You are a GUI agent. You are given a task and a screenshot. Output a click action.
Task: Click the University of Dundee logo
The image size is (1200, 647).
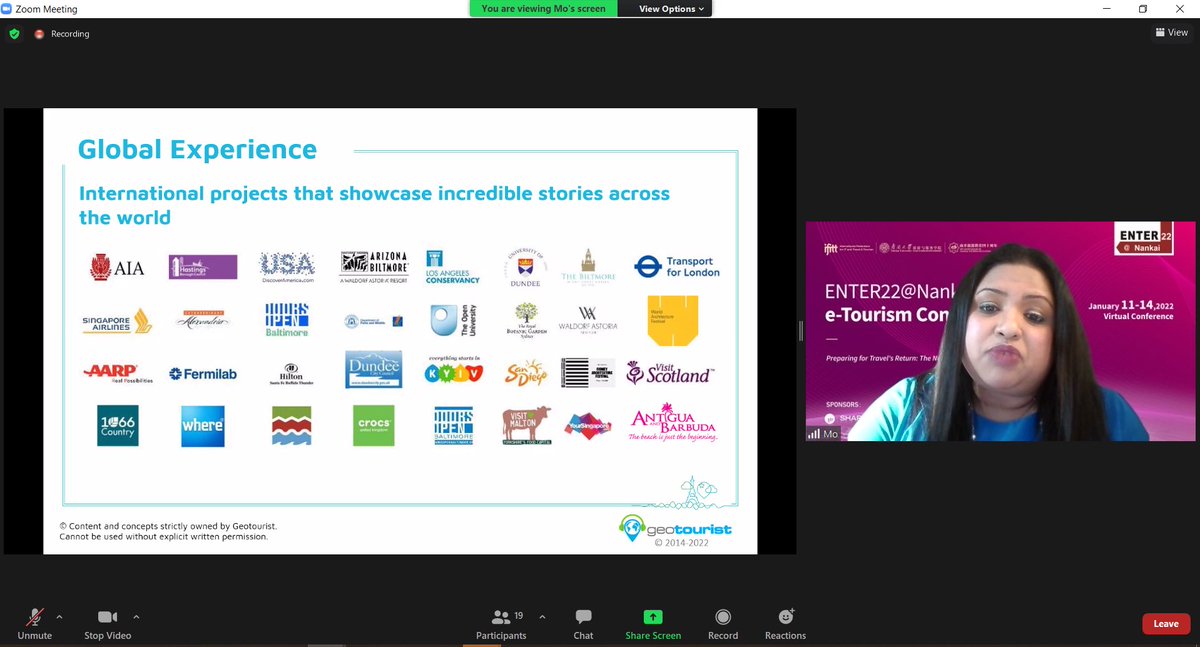pyautogui.click(x=527, y=266)
